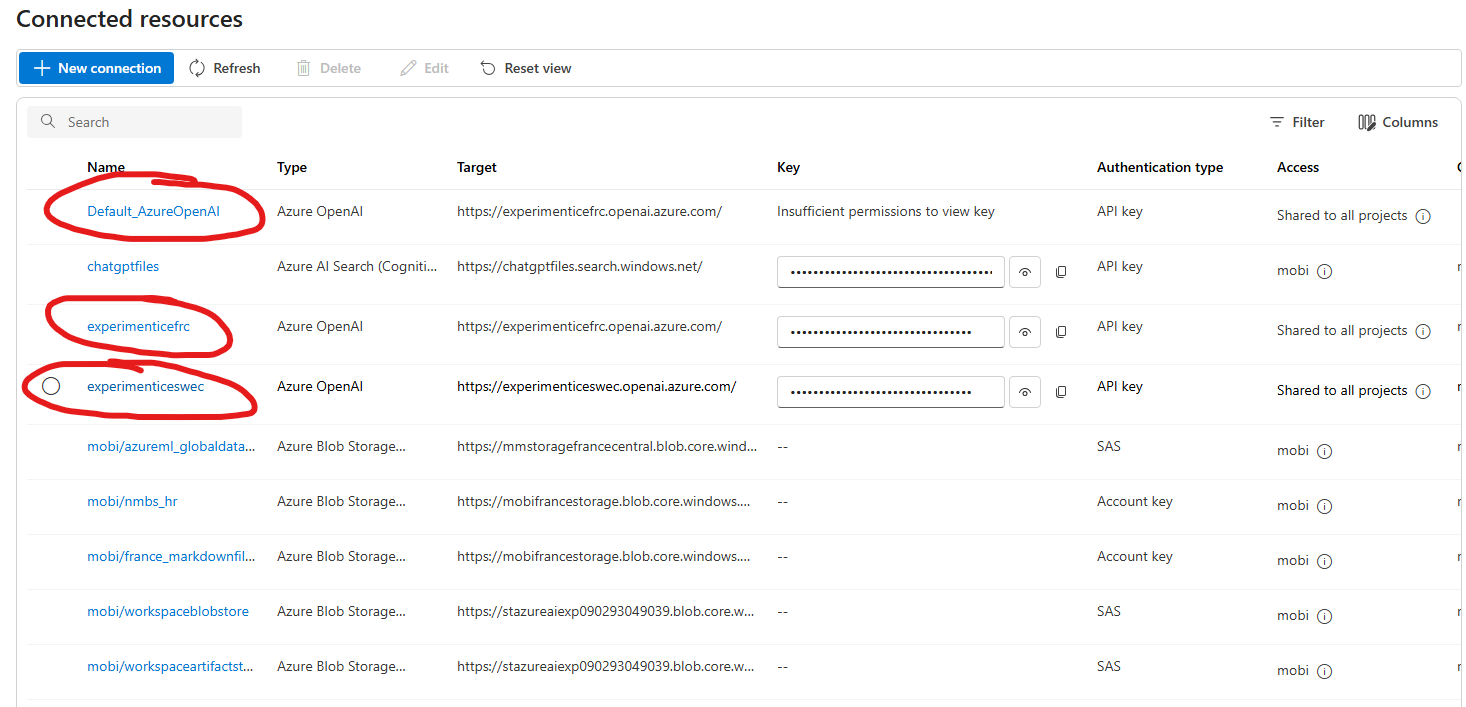
Task: Click the experimenticeswec masked key field
Action: [x=891, y=392]
